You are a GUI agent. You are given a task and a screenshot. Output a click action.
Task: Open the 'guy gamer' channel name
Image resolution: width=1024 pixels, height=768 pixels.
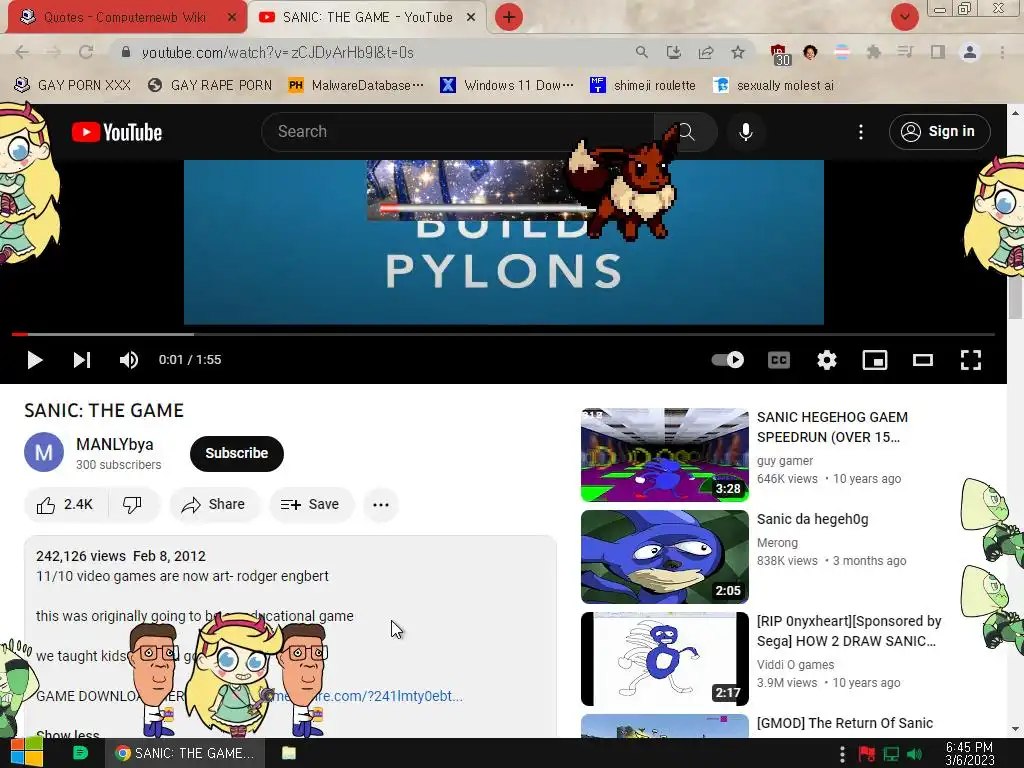[x=785, y=461]
